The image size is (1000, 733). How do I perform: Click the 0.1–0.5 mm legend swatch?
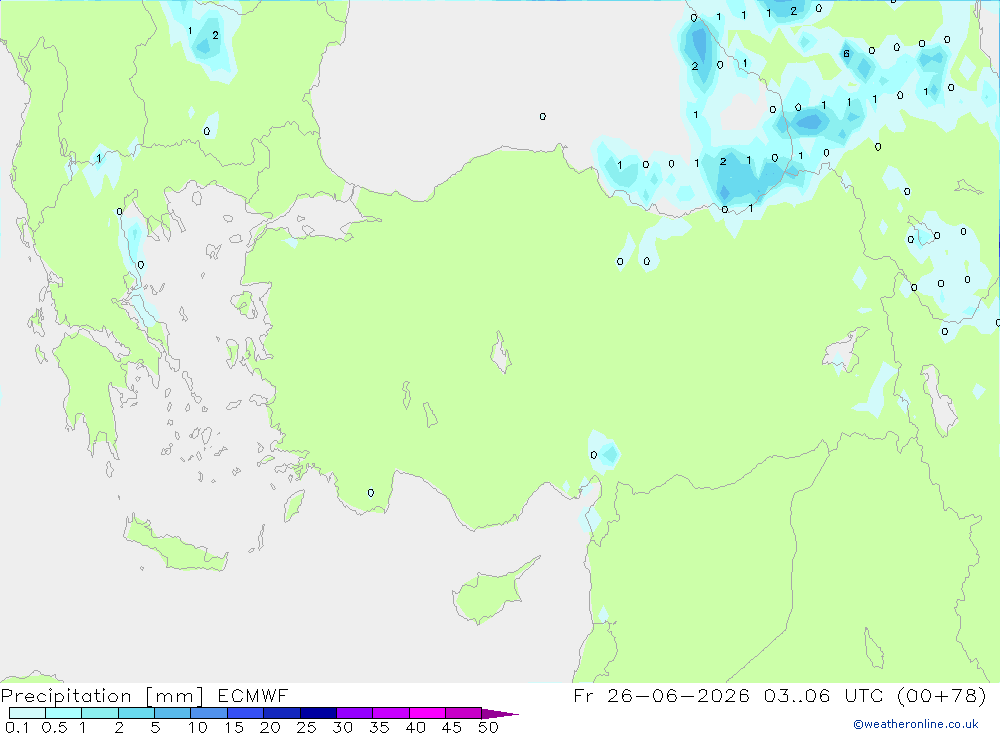click(x=27, y=713)
